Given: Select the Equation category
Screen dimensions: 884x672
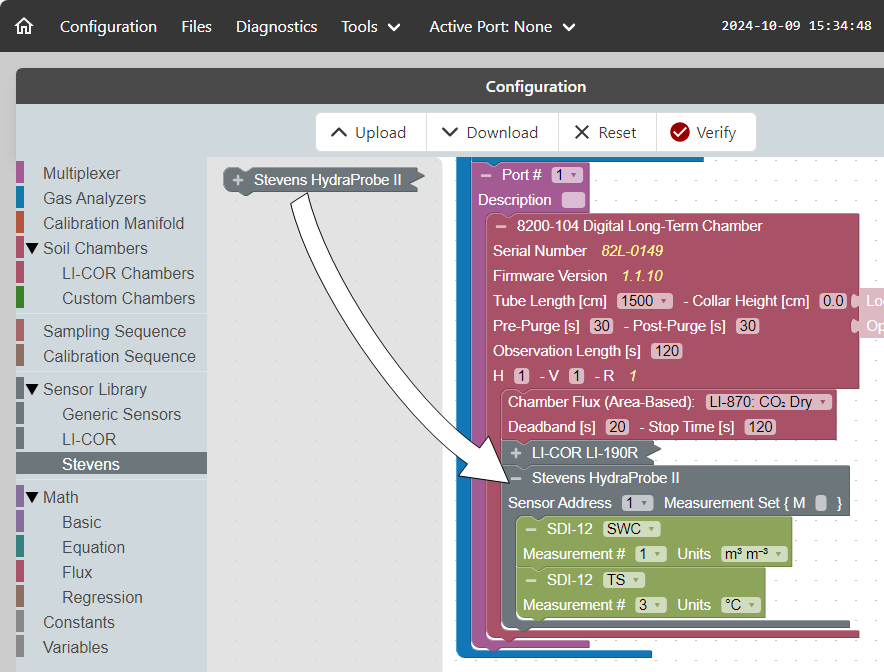Looking at the screenshot, I should [112, 547].
